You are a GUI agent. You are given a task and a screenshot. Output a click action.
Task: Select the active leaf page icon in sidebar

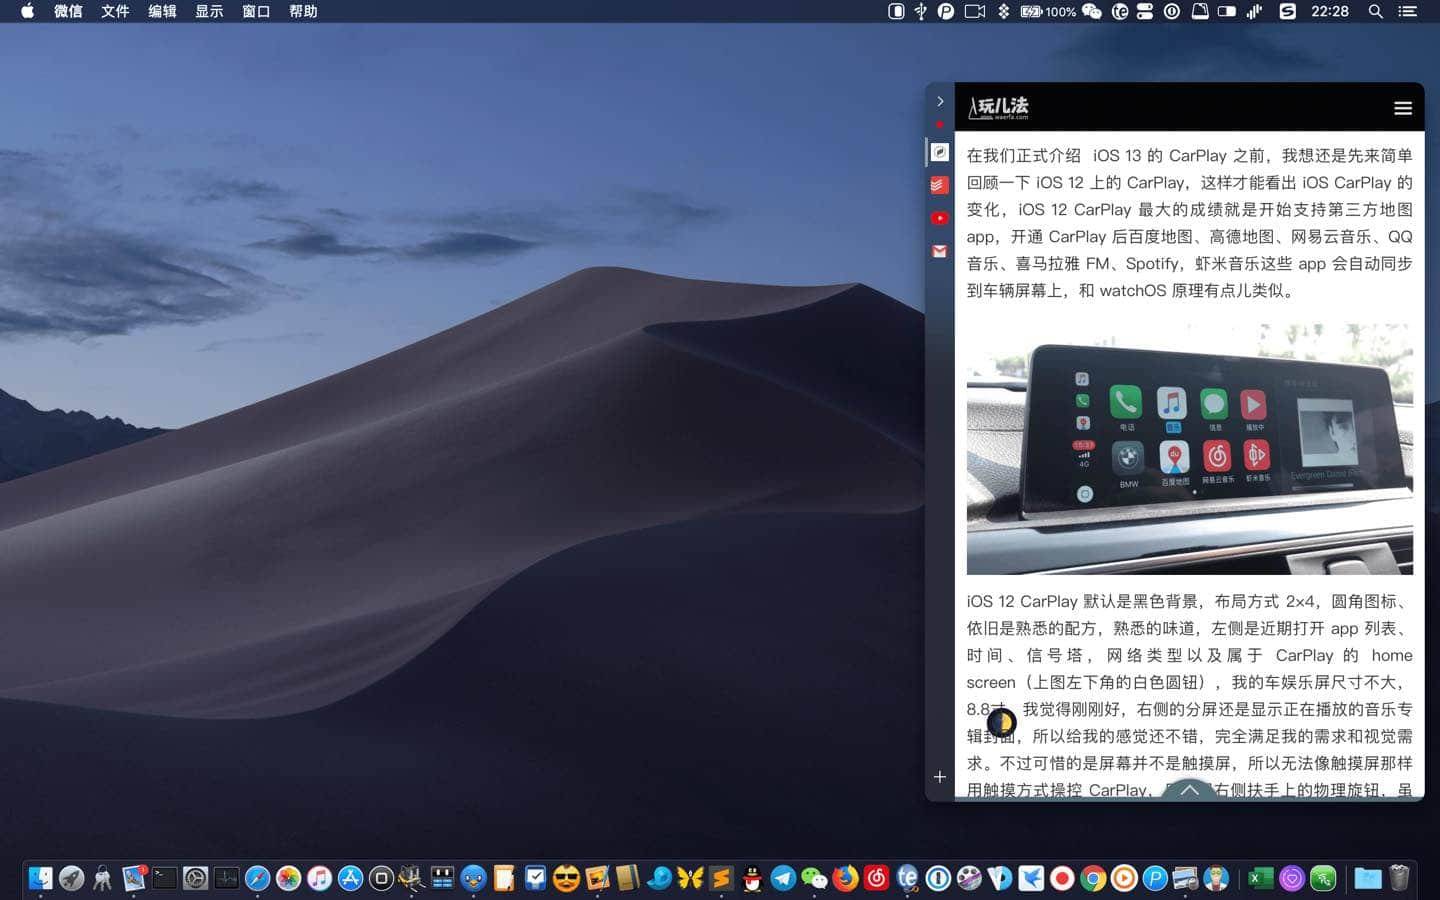click(939, 152)
